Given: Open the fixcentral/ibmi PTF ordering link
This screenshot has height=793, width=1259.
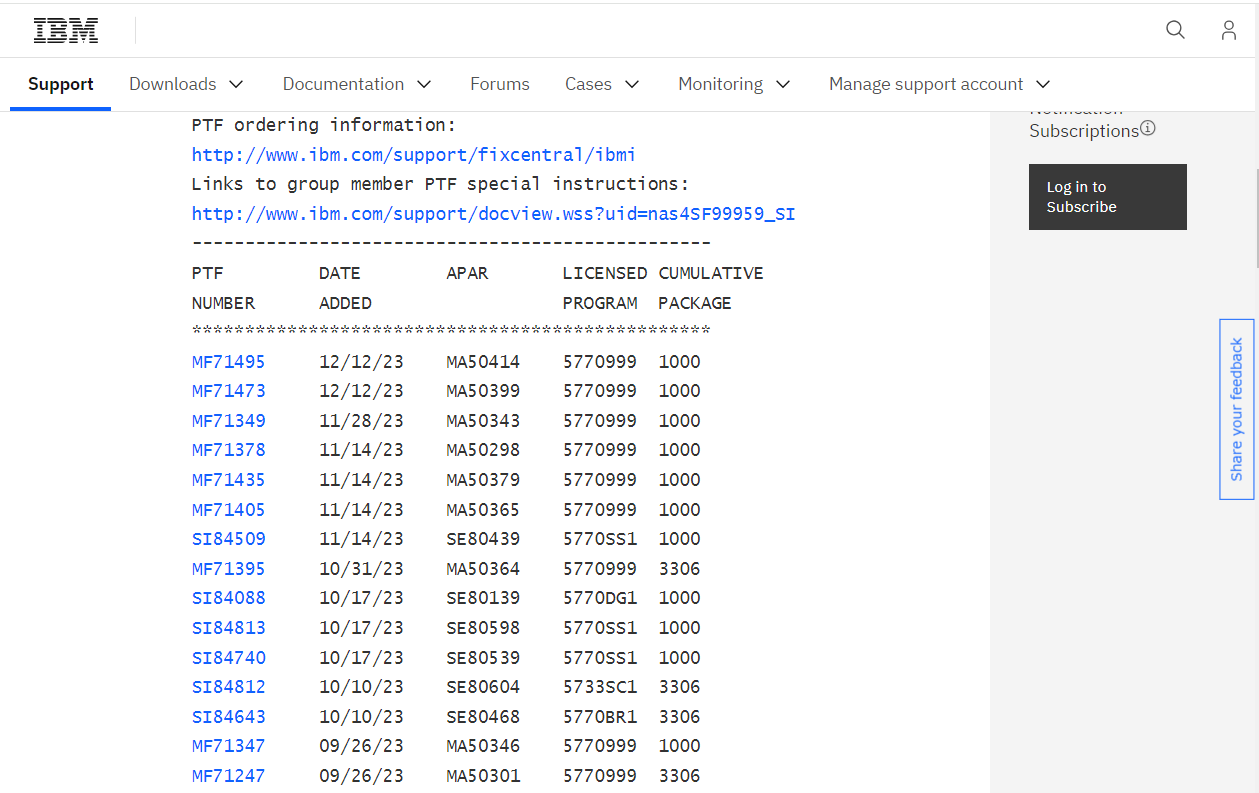Looking at the screenshot, I should pos(414,155).
